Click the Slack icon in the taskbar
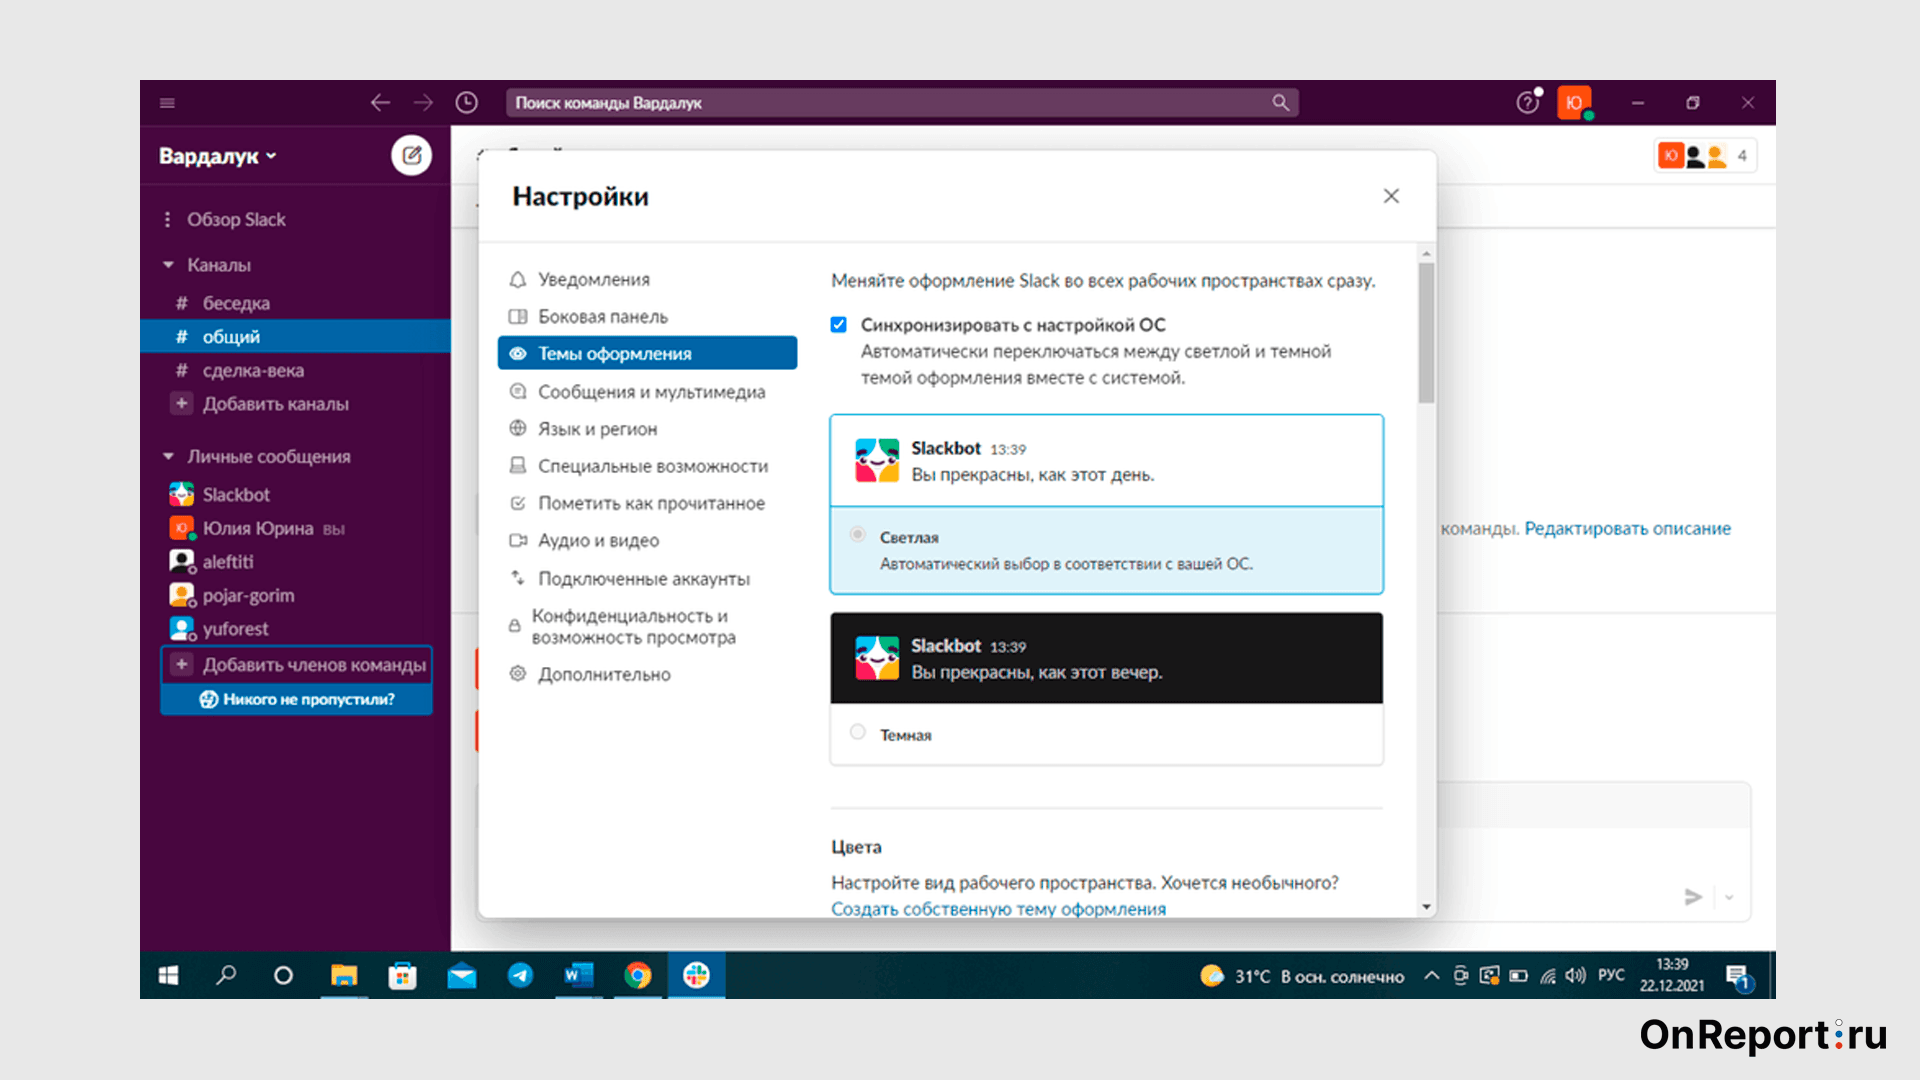 pos(696,975)
